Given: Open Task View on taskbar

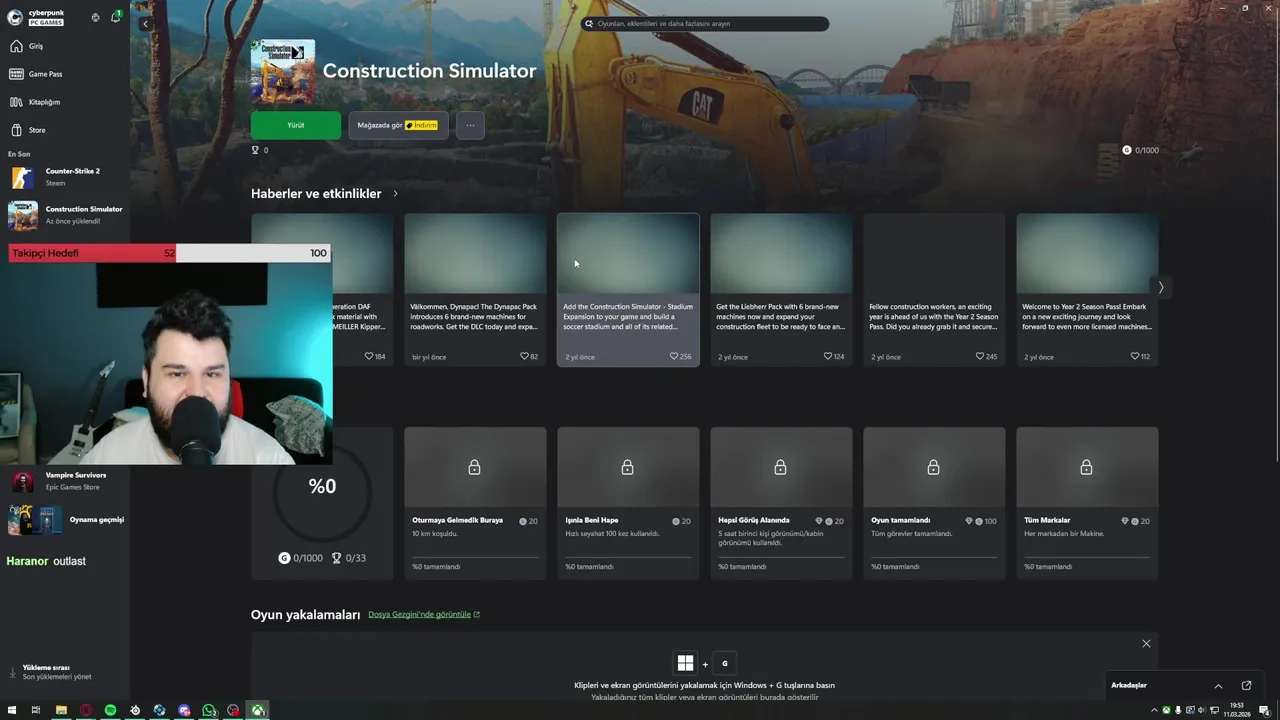Looking at the screenshot, I should click(36, 710).
